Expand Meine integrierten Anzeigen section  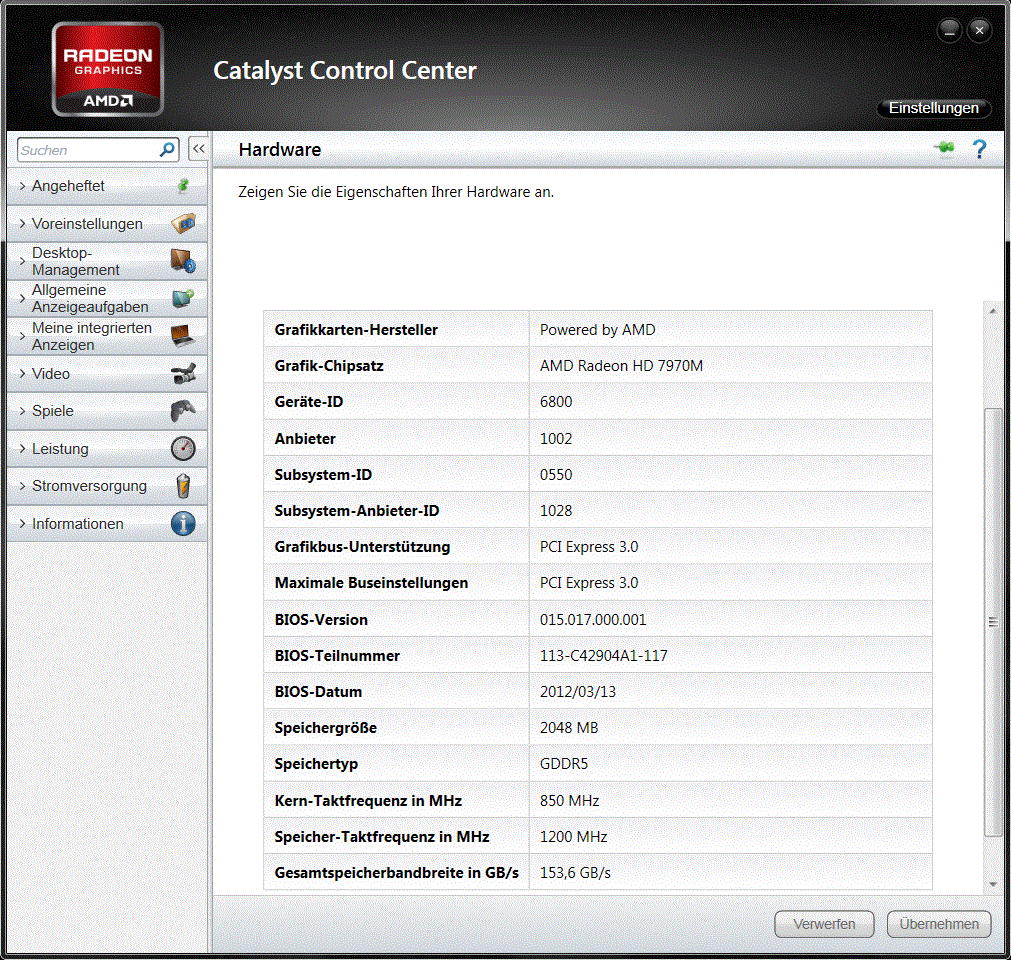[22, 336]
